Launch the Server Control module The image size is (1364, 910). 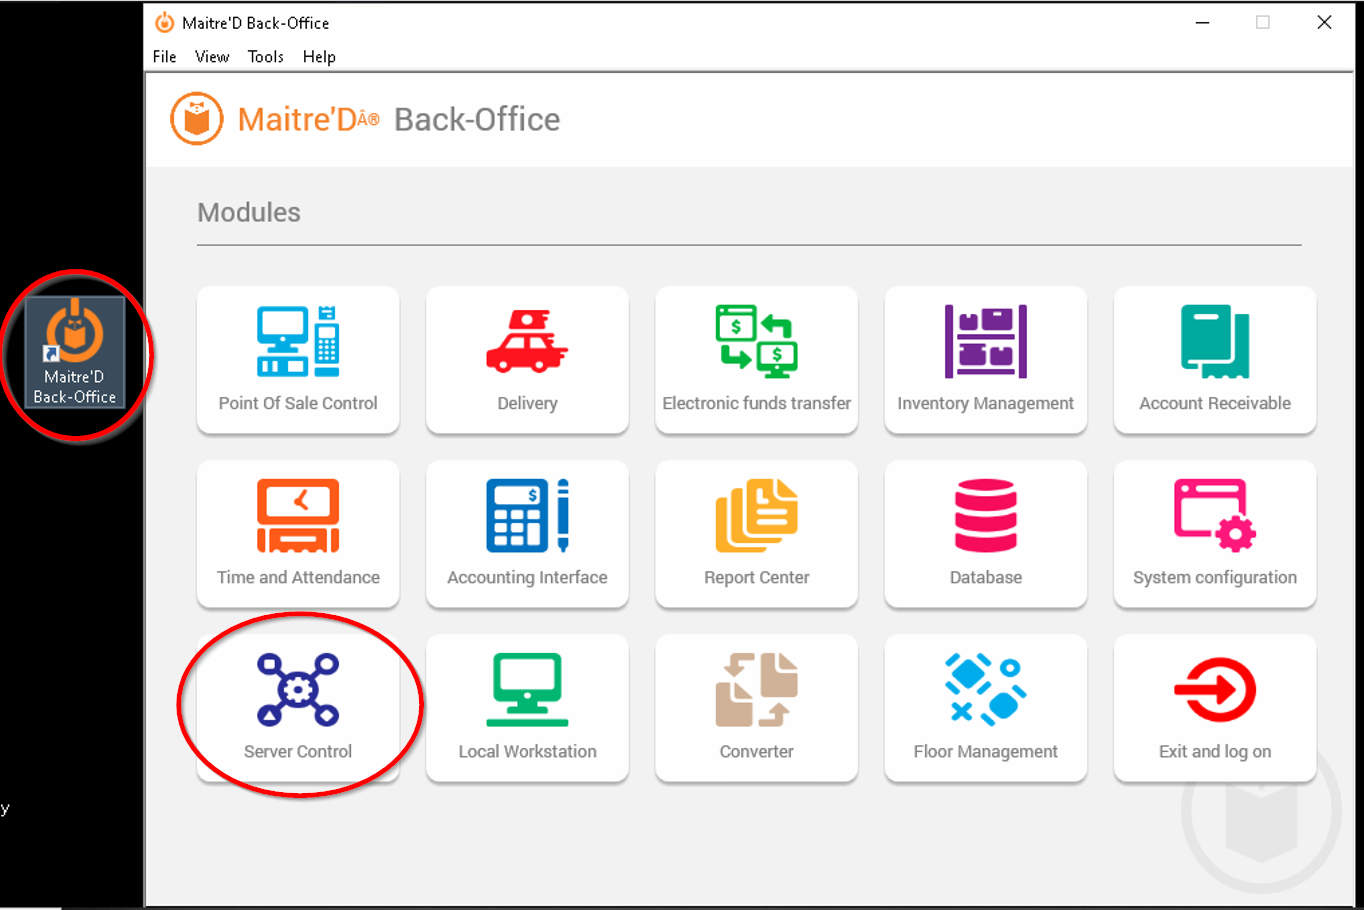click(298, 708)
